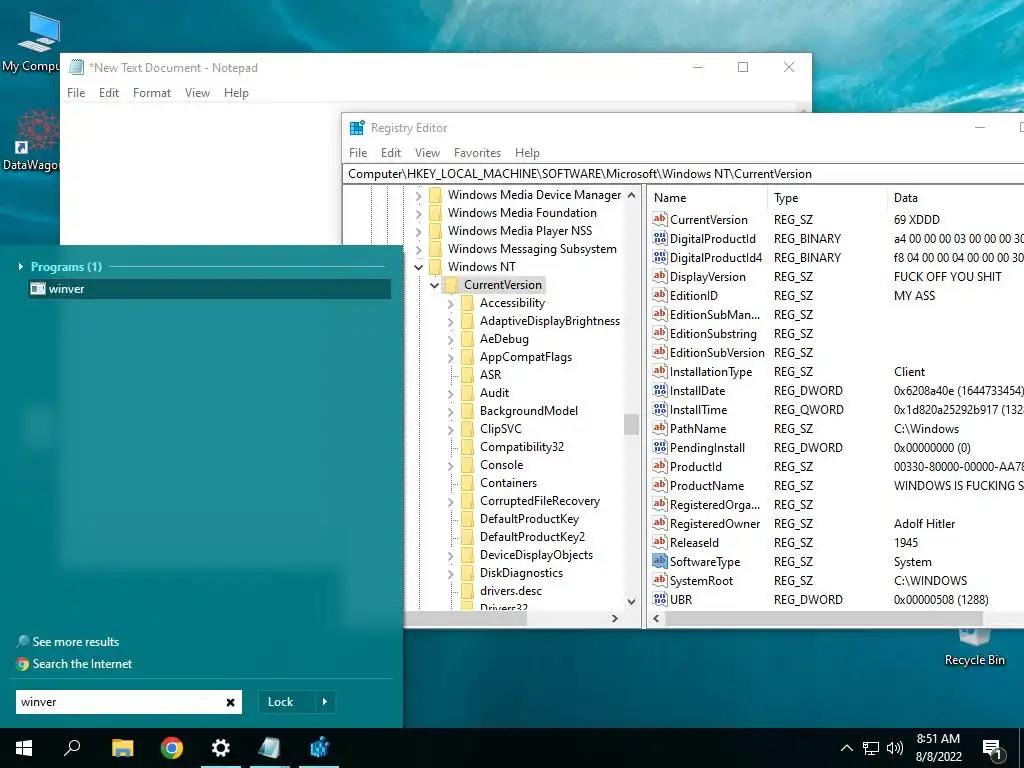Open the Settings gear on taskbar
Image resolution: width=1024 pixels, height=768 pixels.
(x=221, y=748)
